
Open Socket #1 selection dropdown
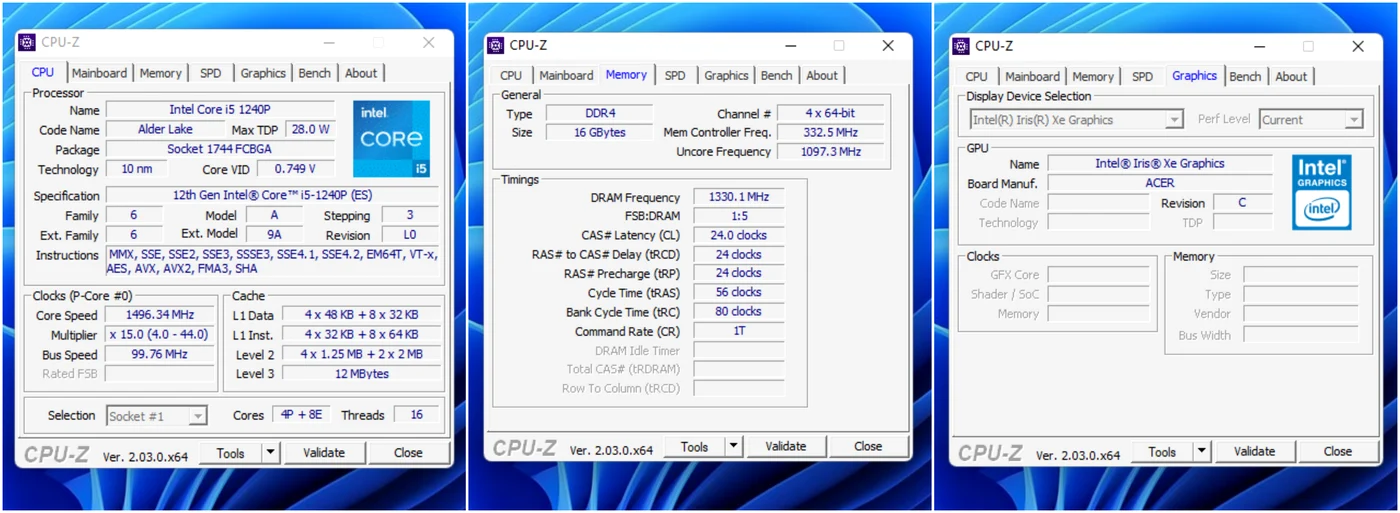click(156, 416)
